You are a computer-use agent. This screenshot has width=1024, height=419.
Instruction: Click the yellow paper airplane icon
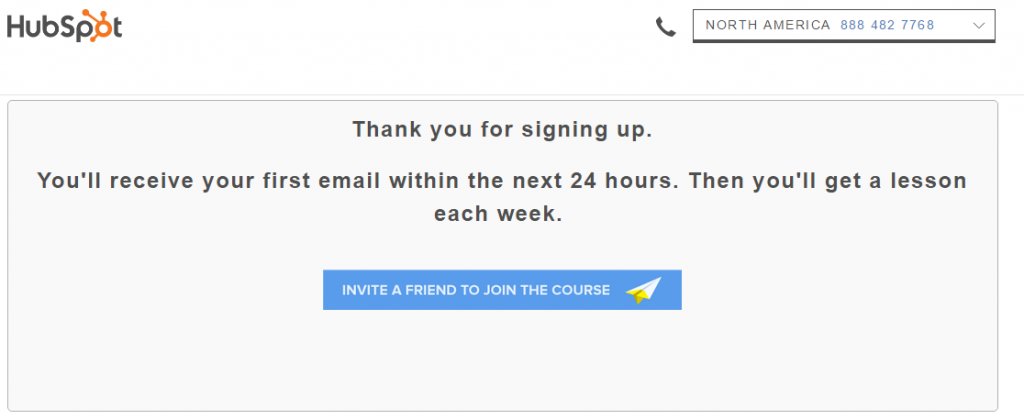pyautogui.click(x=644, y=290)
